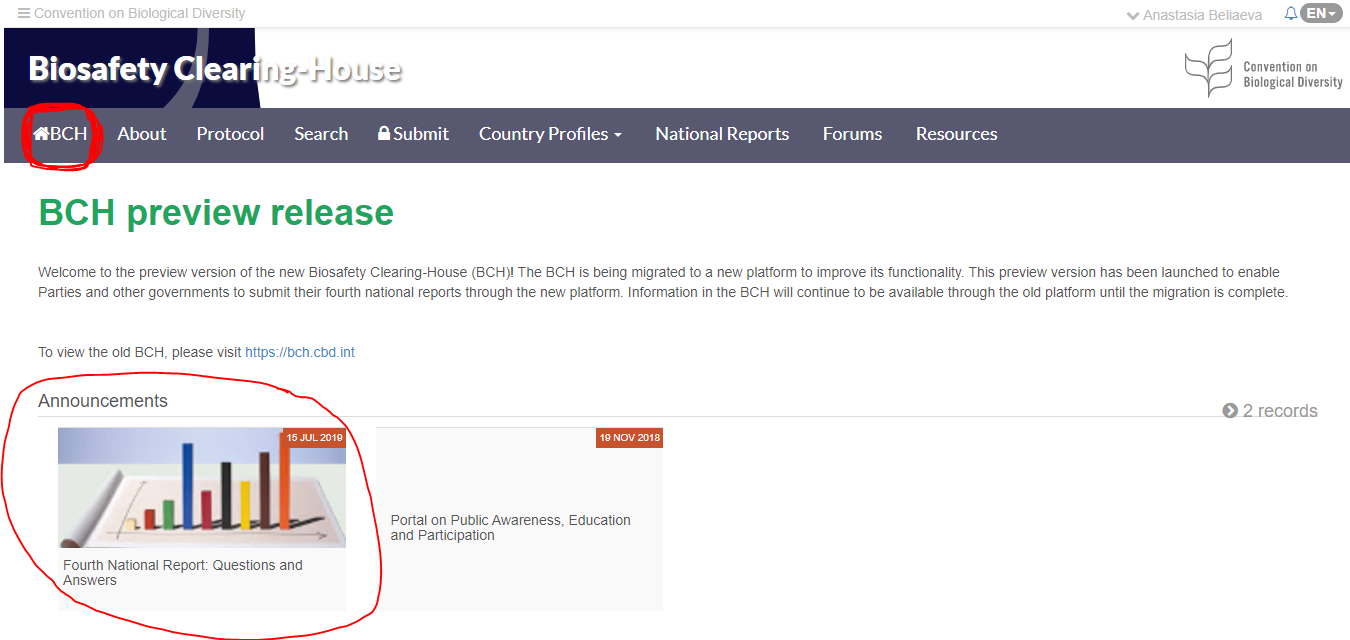Open Portal on Public Awareness announcement
This screenshot has width=1350, height=640.
pos(510,527)
